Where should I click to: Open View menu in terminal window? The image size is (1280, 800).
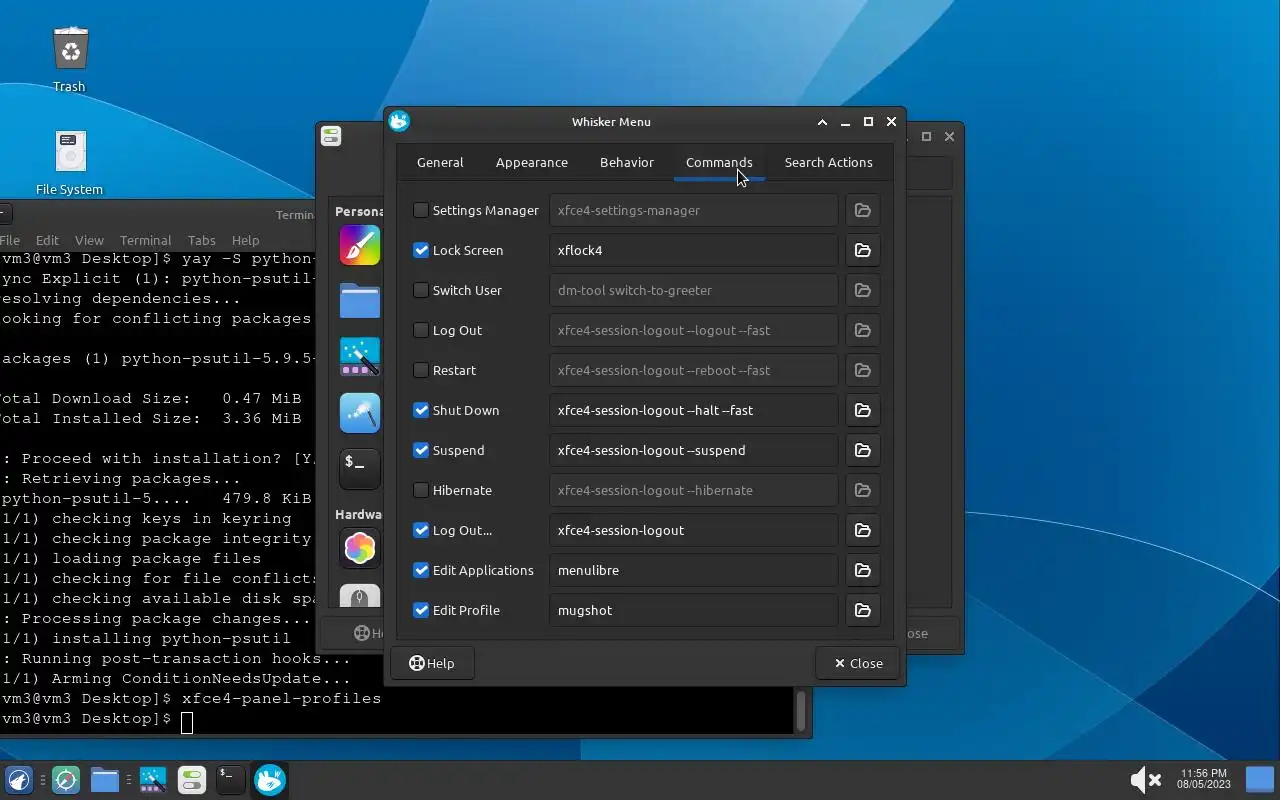[x=89, y=240]
